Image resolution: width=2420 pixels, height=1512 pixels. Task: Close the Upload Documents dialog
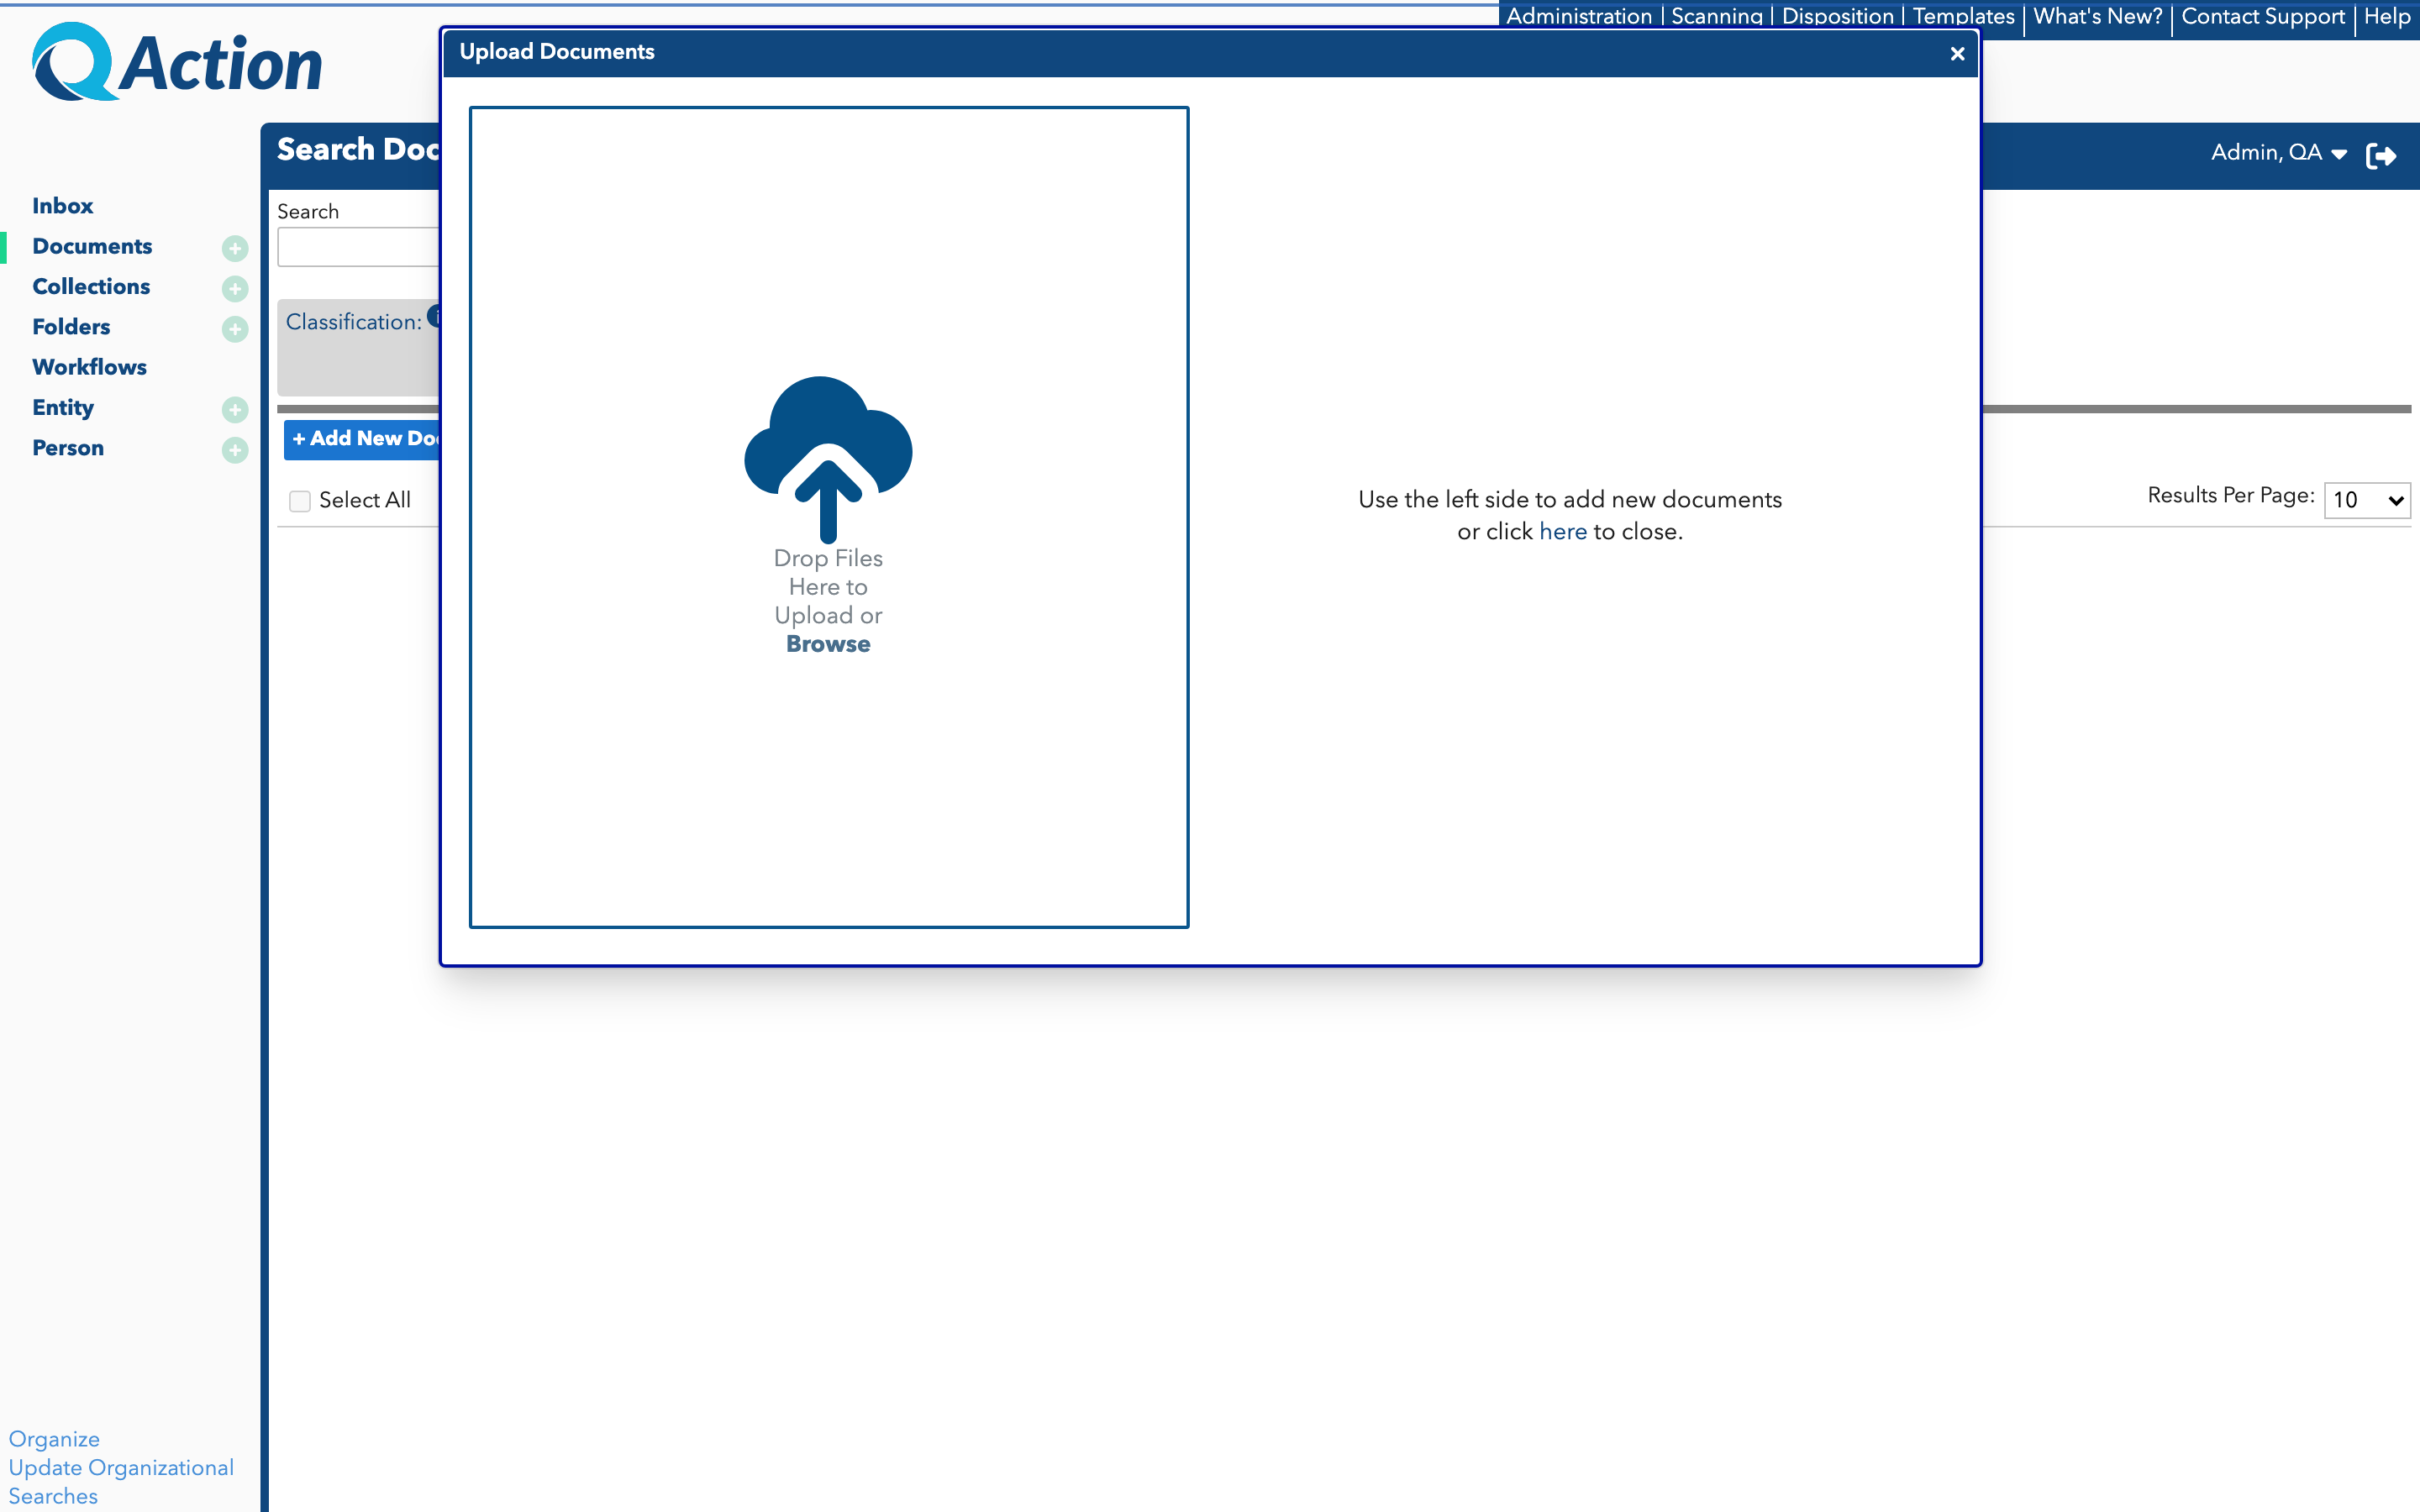[x=1957, y=54]
